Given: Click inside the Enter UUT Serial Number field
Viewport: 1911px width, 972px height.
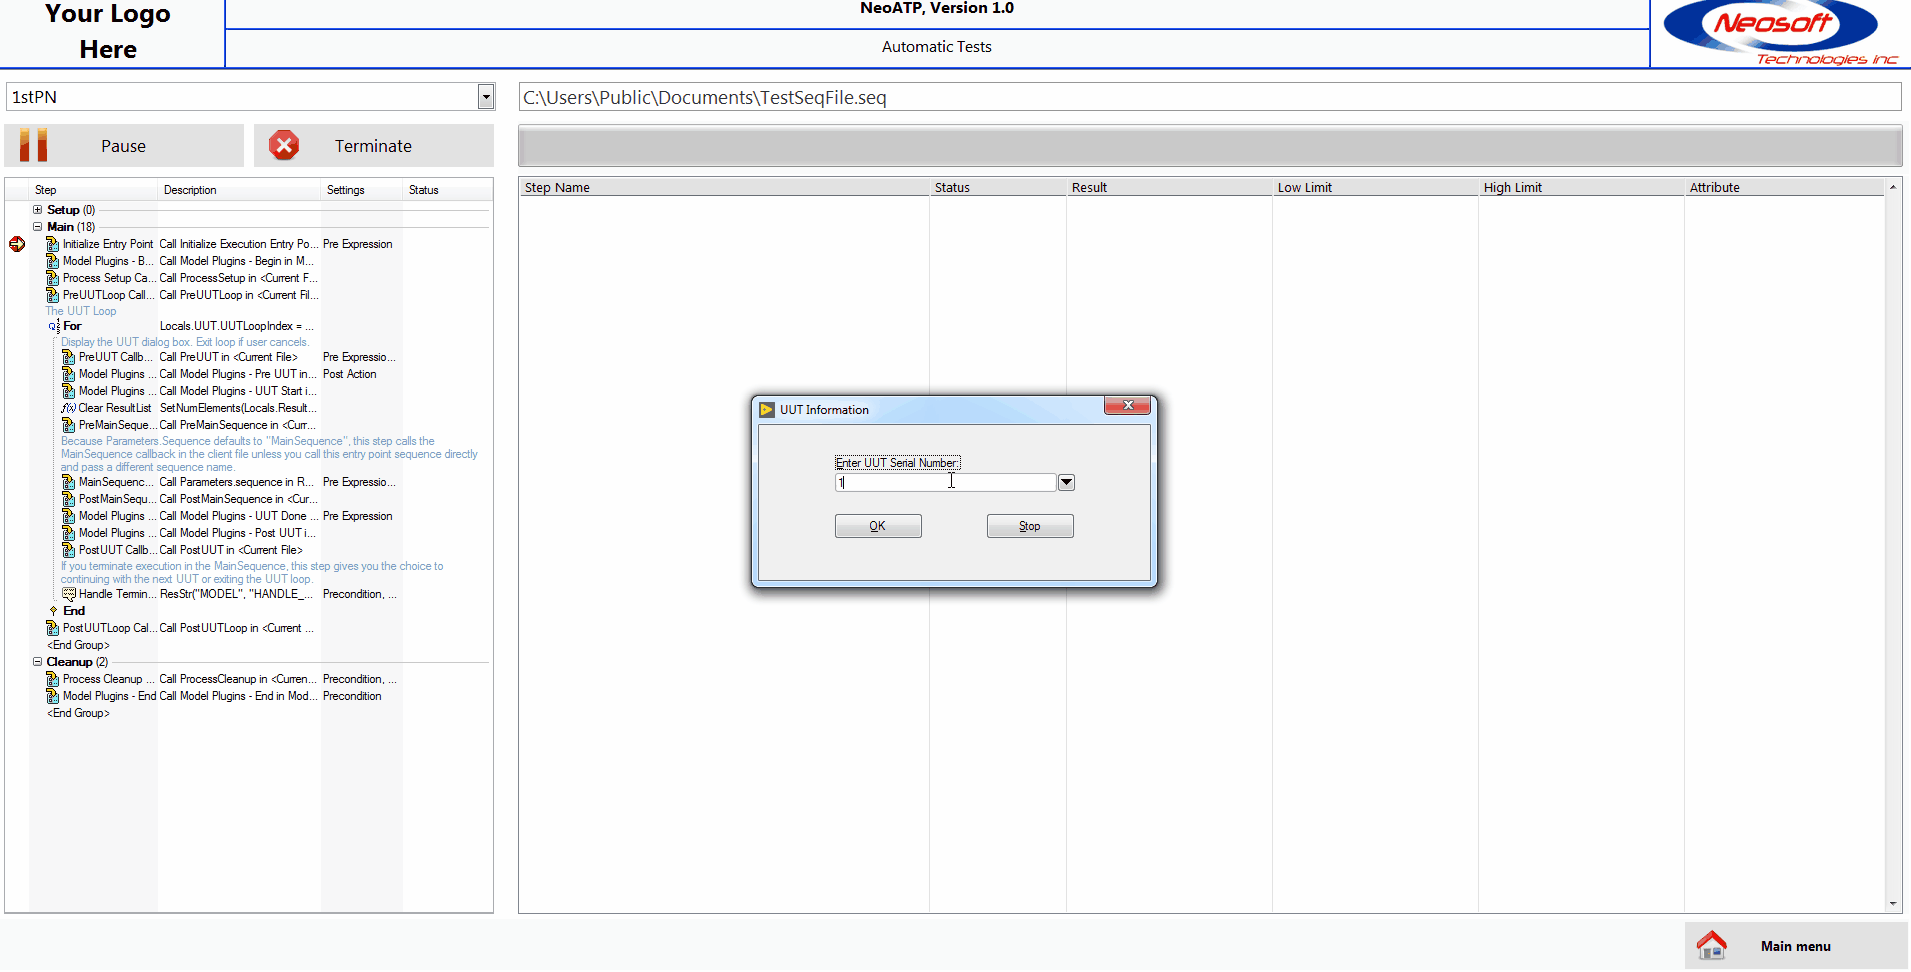Looking at the screenshot, I should [x=944, y=482].
